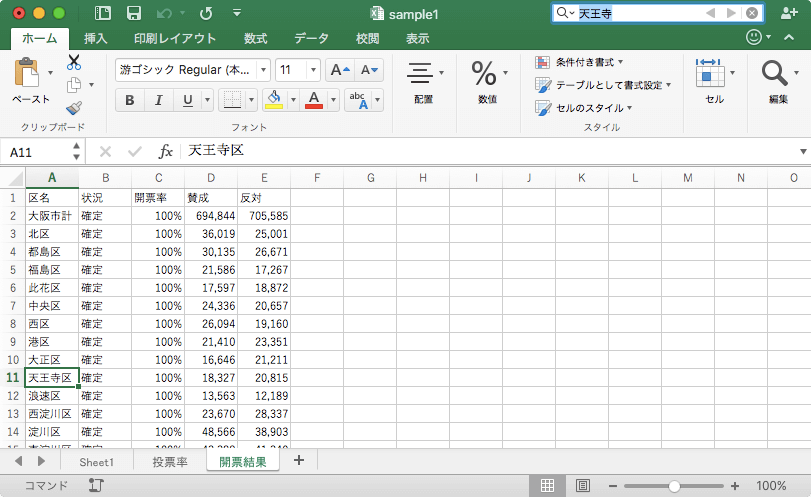Clear the search field with the X
This screenshot has width=811, height=497.
(752, 13)
